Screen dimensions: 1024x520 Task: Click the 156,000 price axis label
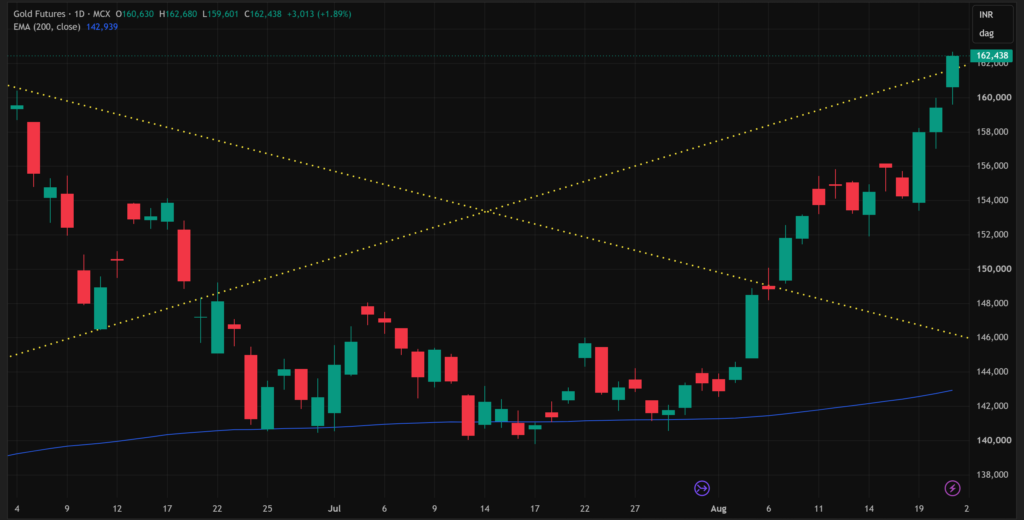tap(993, 166)
